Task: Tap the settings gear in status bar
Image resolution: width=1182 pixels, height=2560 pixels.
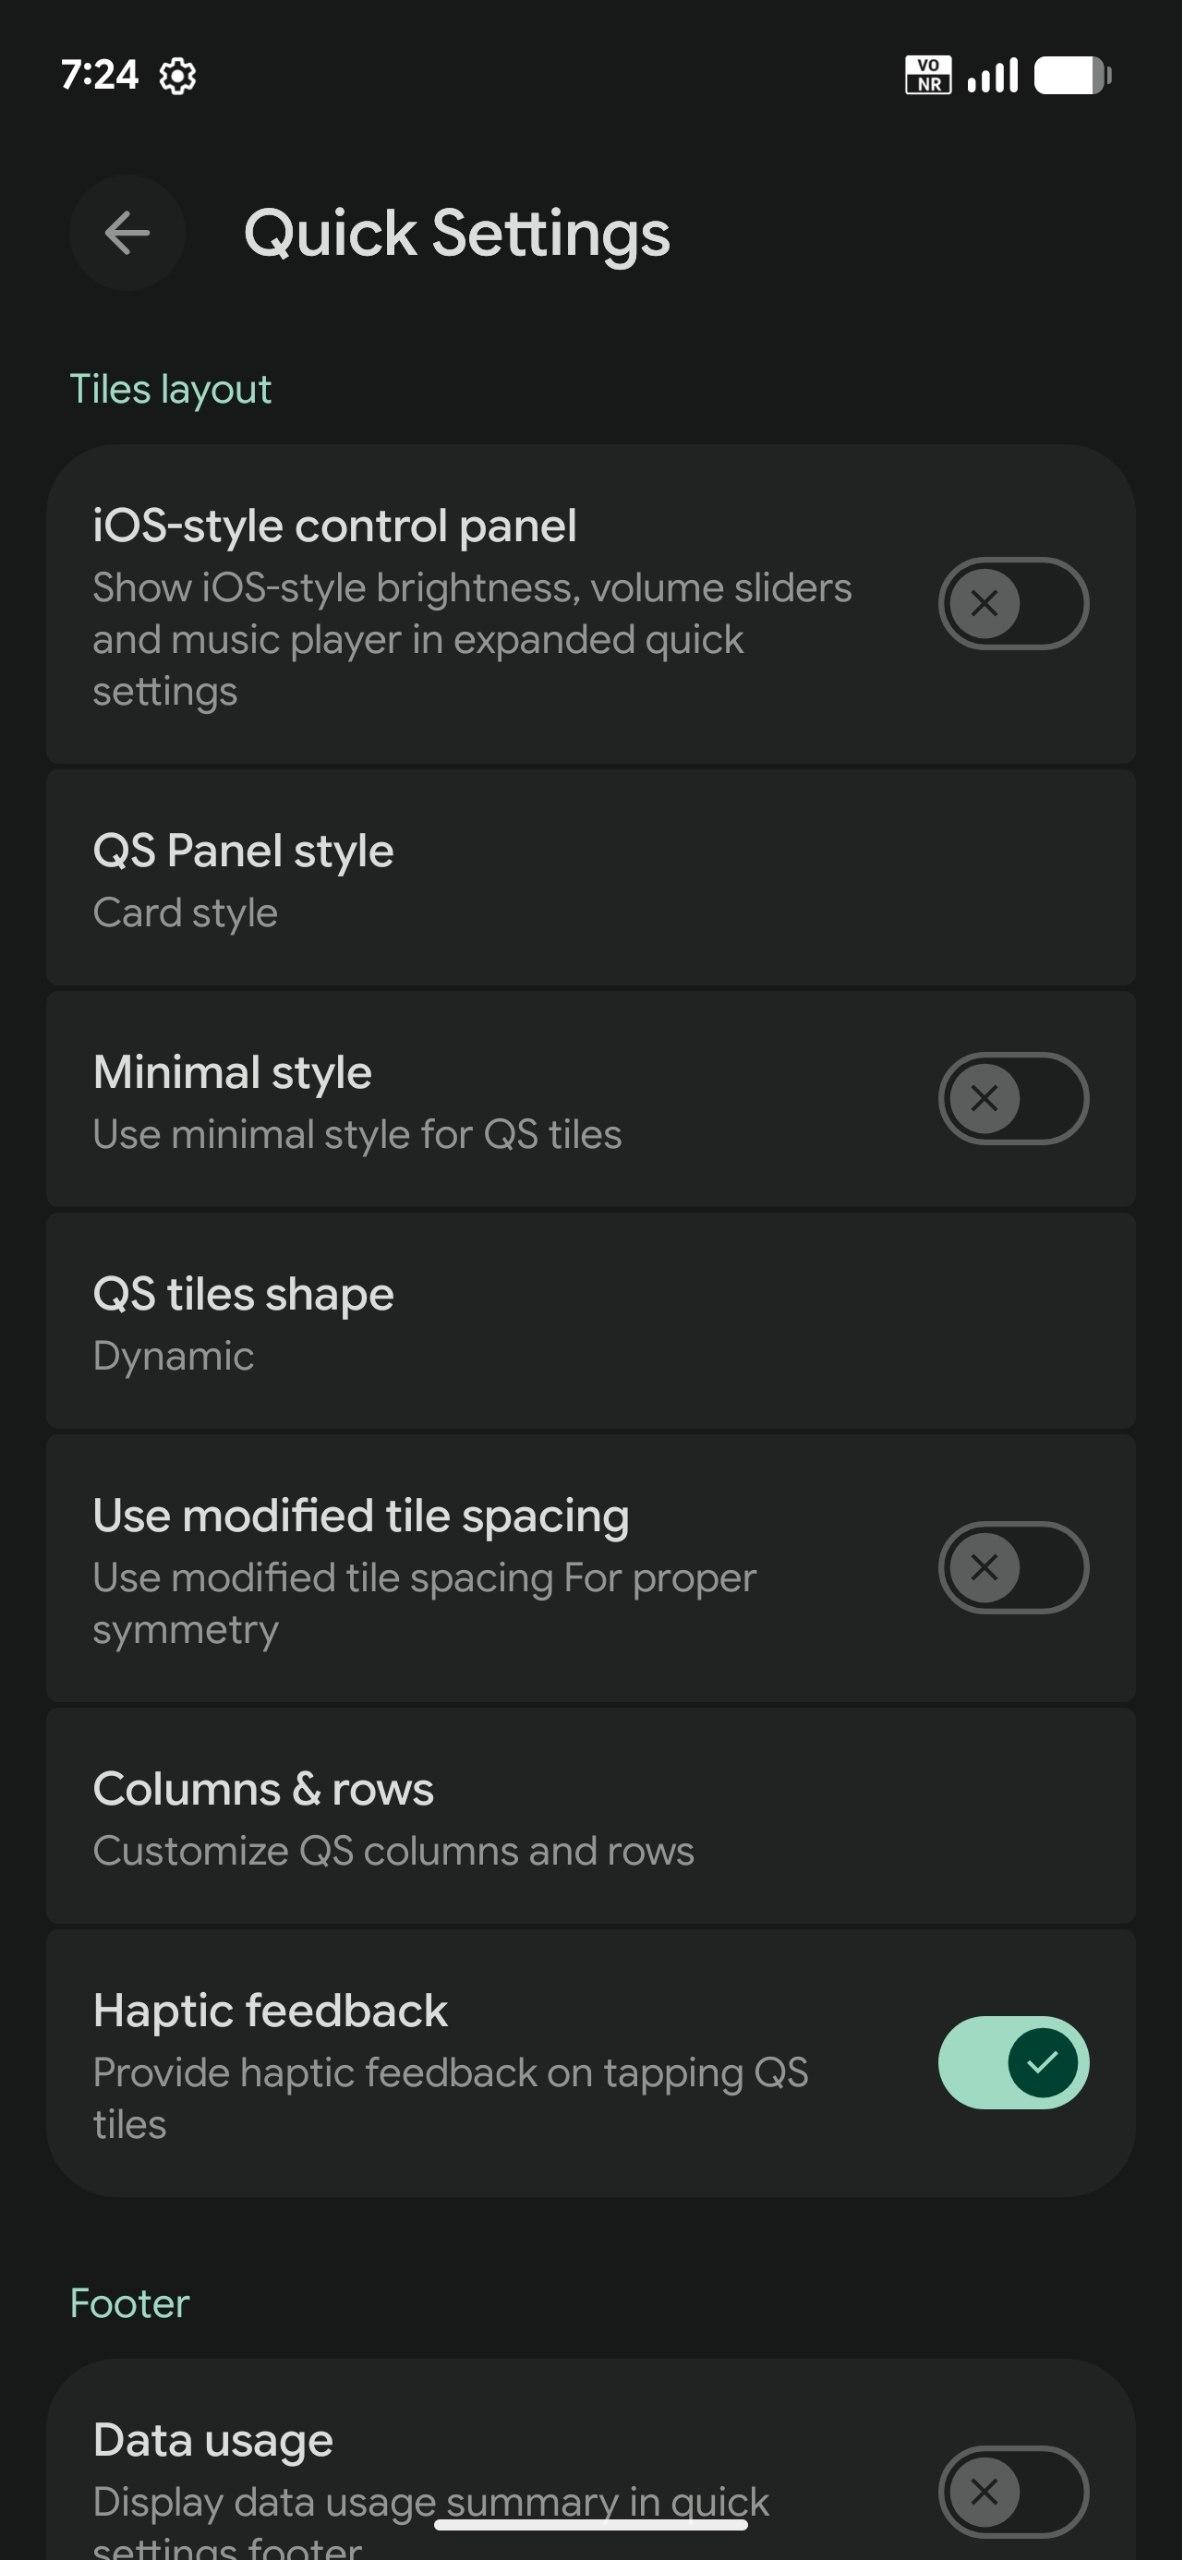Action: (178, 76)
